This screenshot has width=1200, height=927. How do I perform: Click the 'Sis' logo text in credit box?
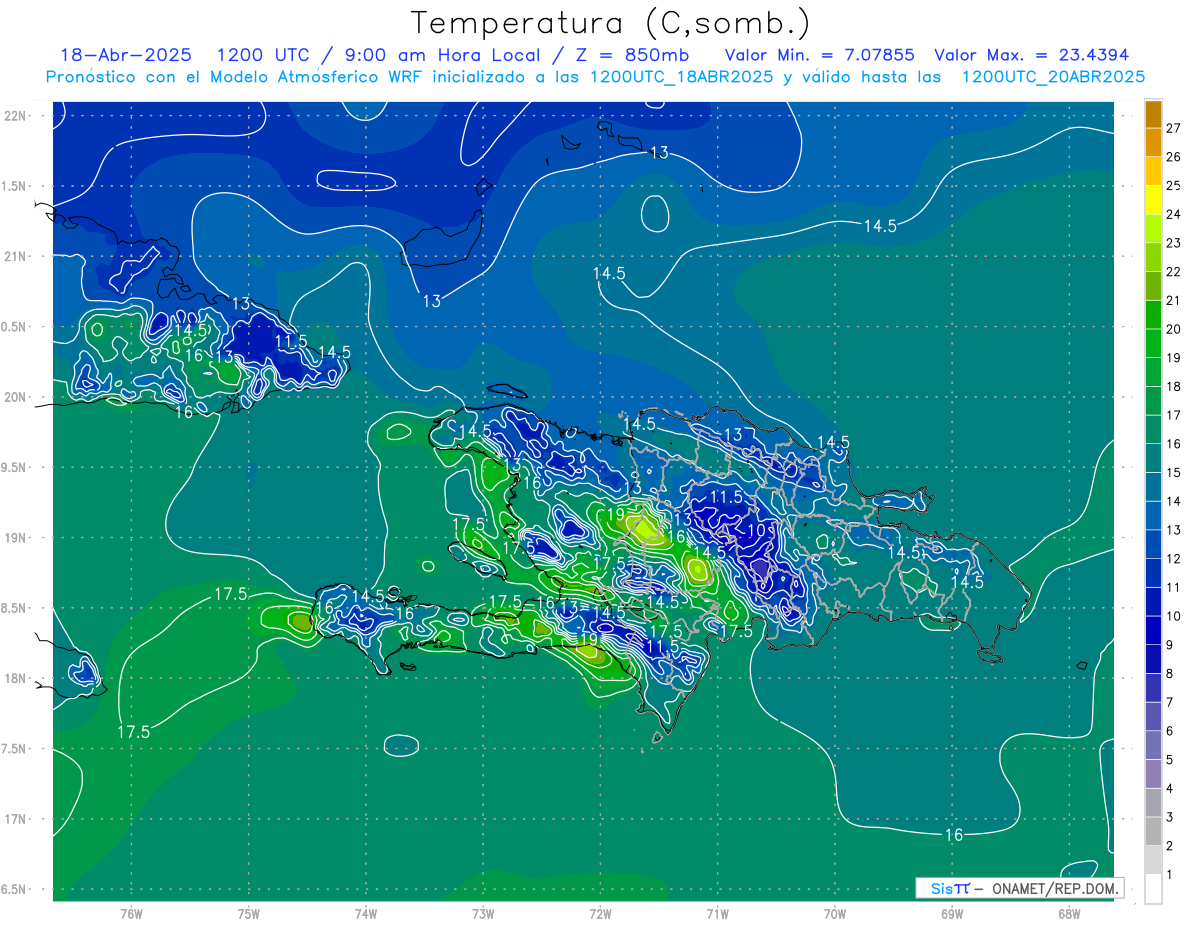[x=942, y=888]
